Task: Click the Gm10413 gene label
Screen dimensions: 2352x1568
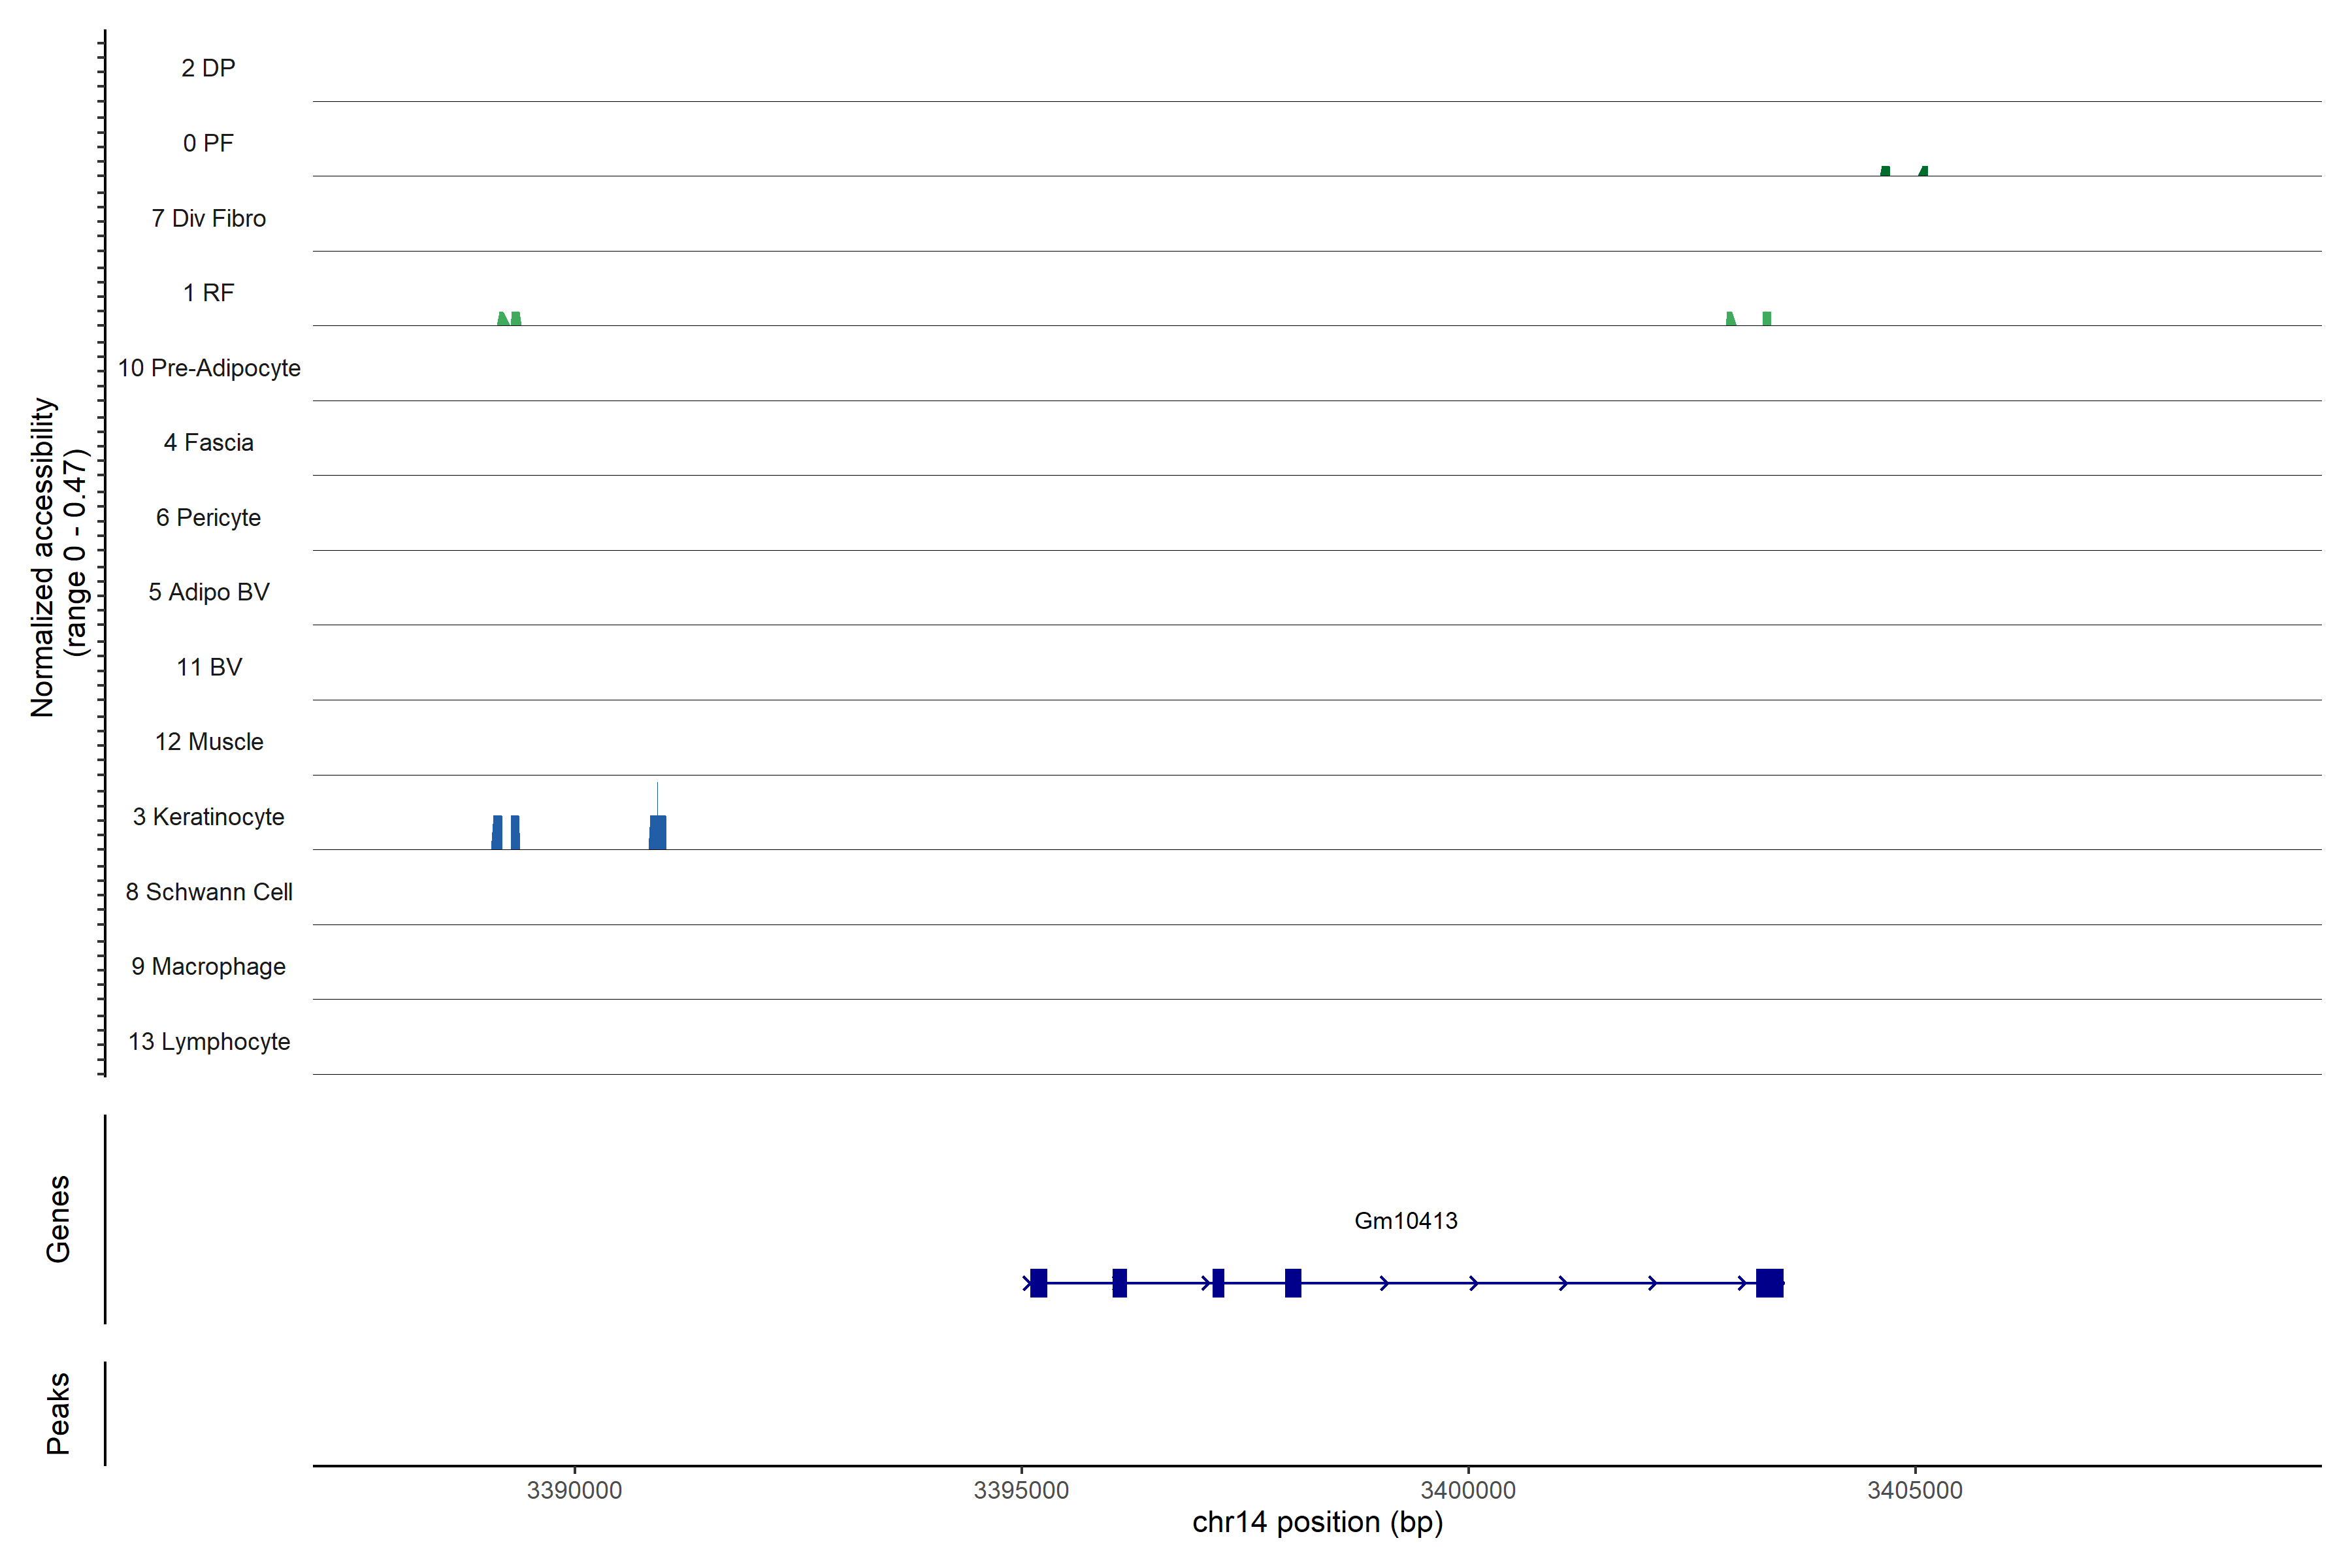Action: 1405,1221
